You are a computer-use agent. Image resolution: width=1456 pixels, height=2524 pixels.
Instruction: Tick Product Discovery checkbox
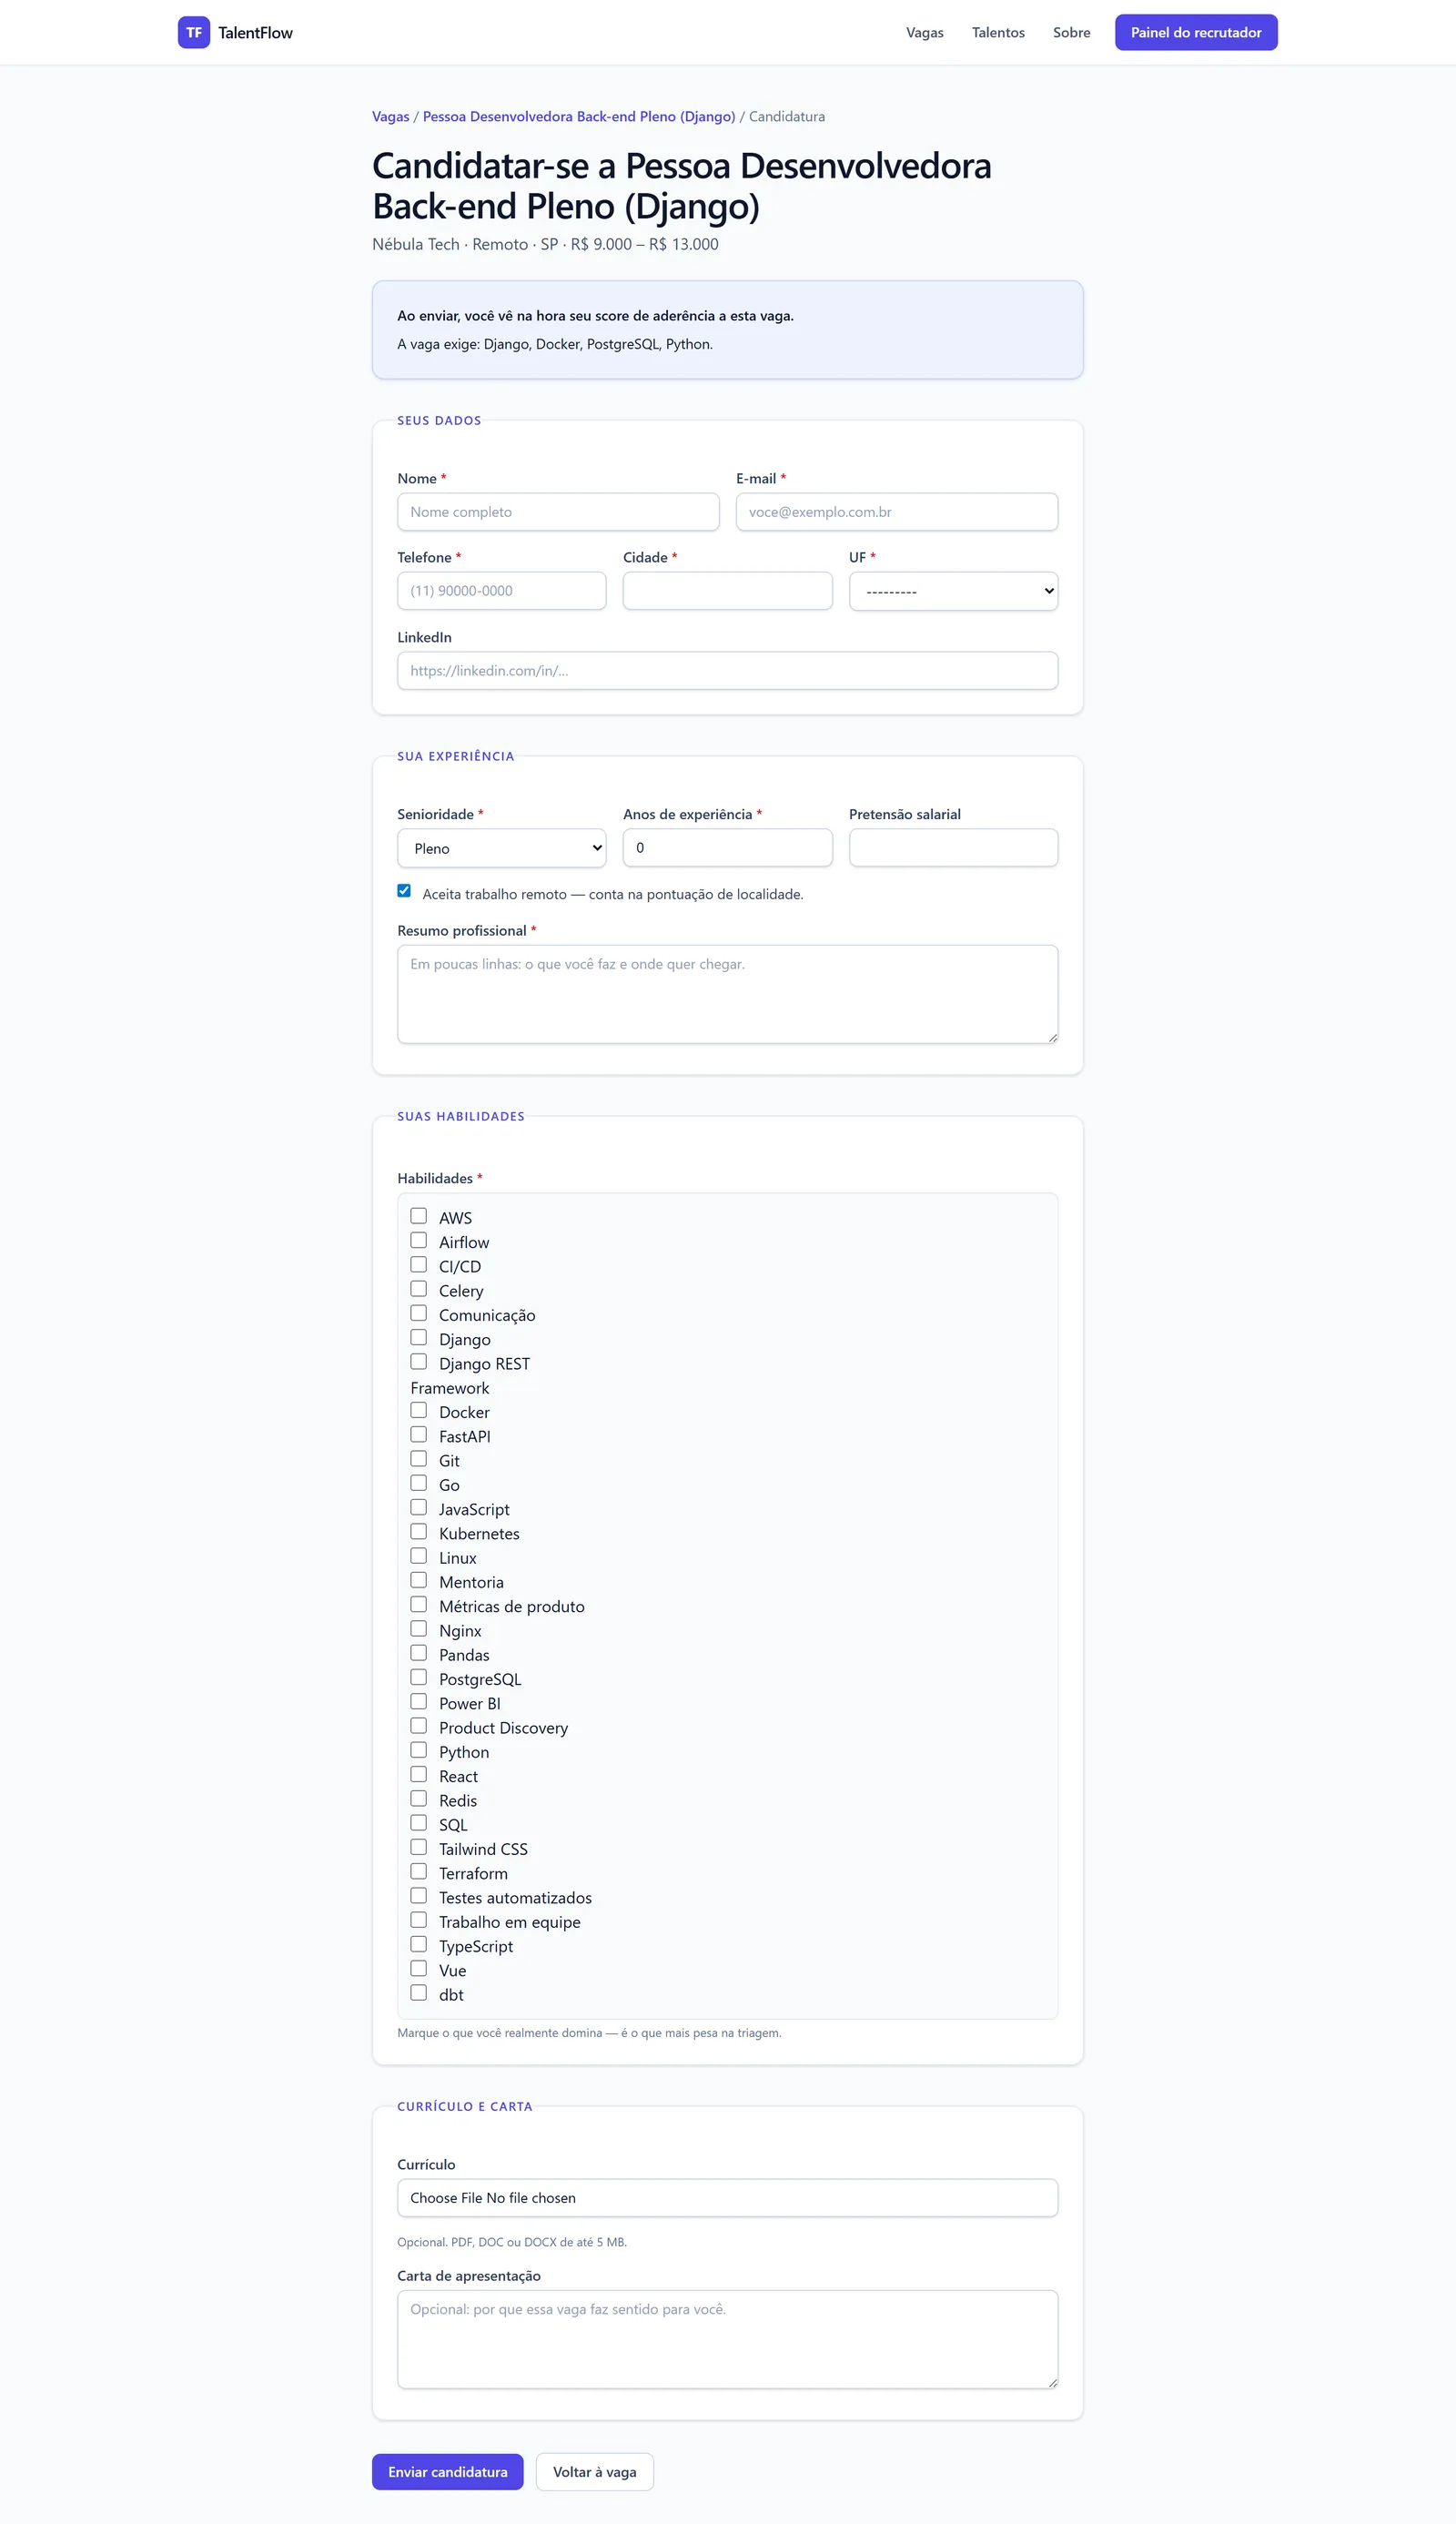pos(419,1726)
